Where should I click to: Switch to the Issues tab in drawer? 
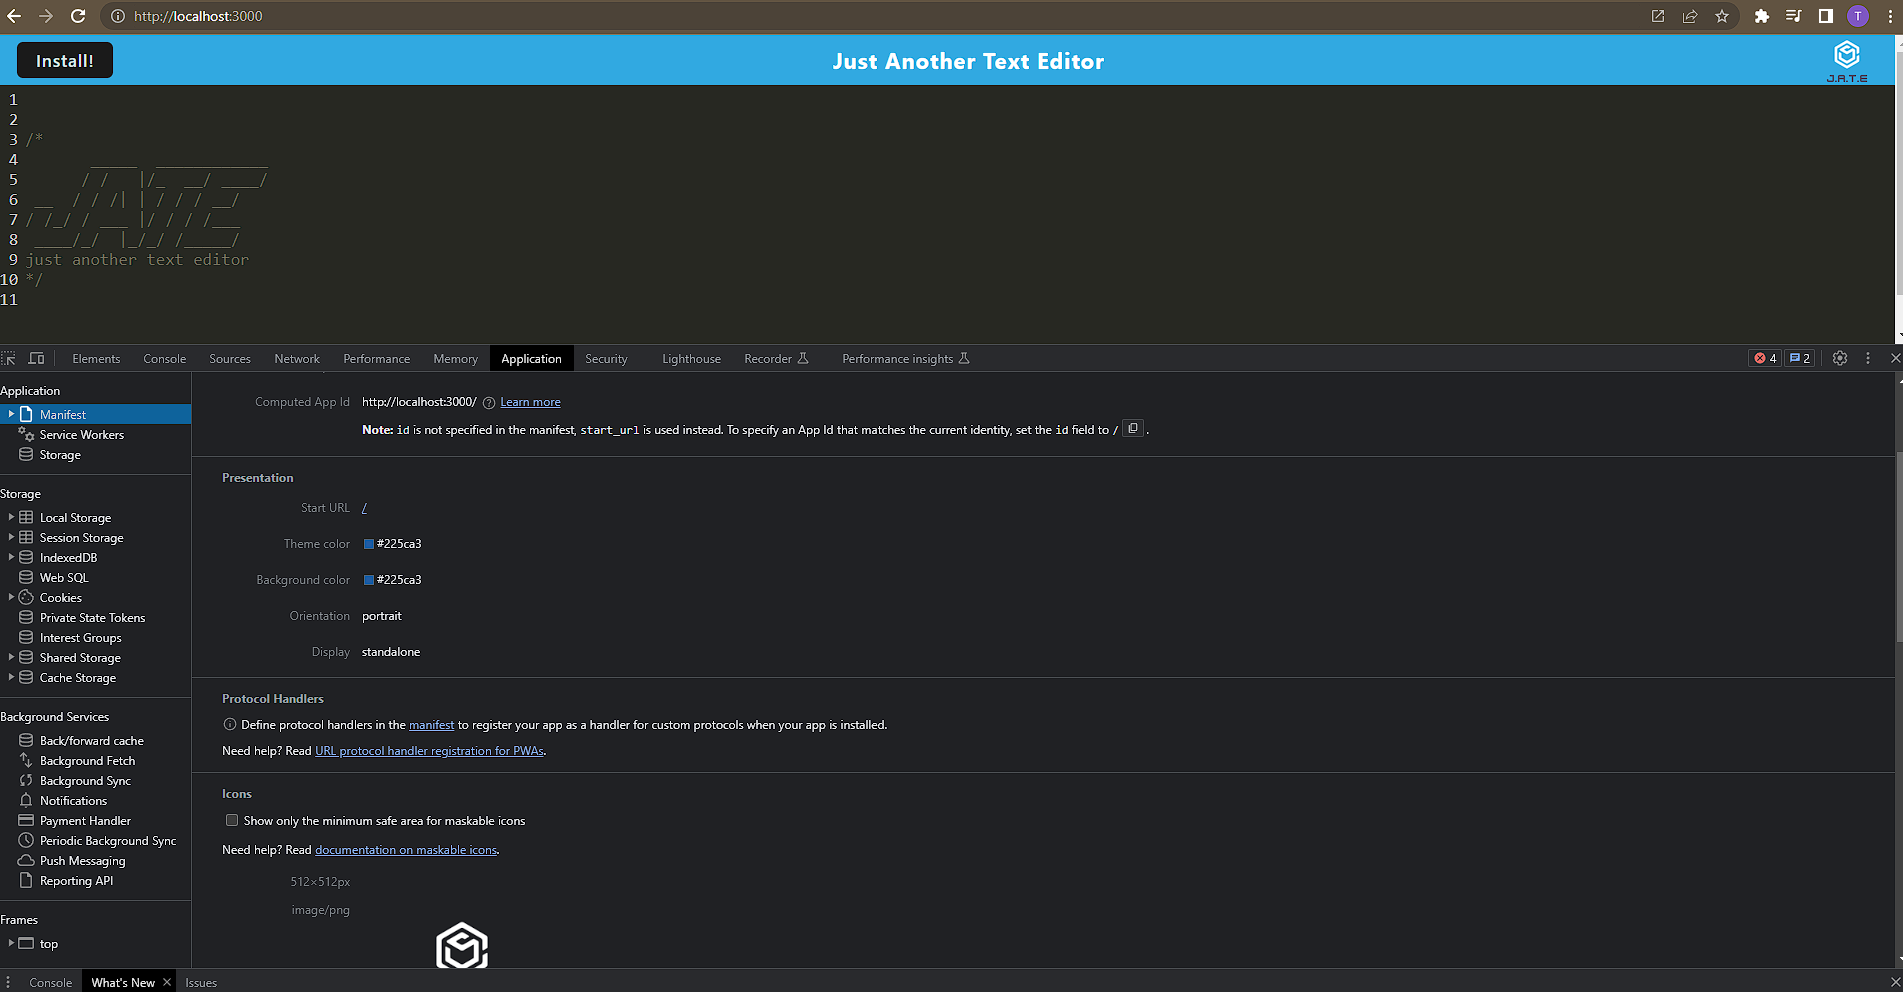pyautogui.click(x=200, y=983)
